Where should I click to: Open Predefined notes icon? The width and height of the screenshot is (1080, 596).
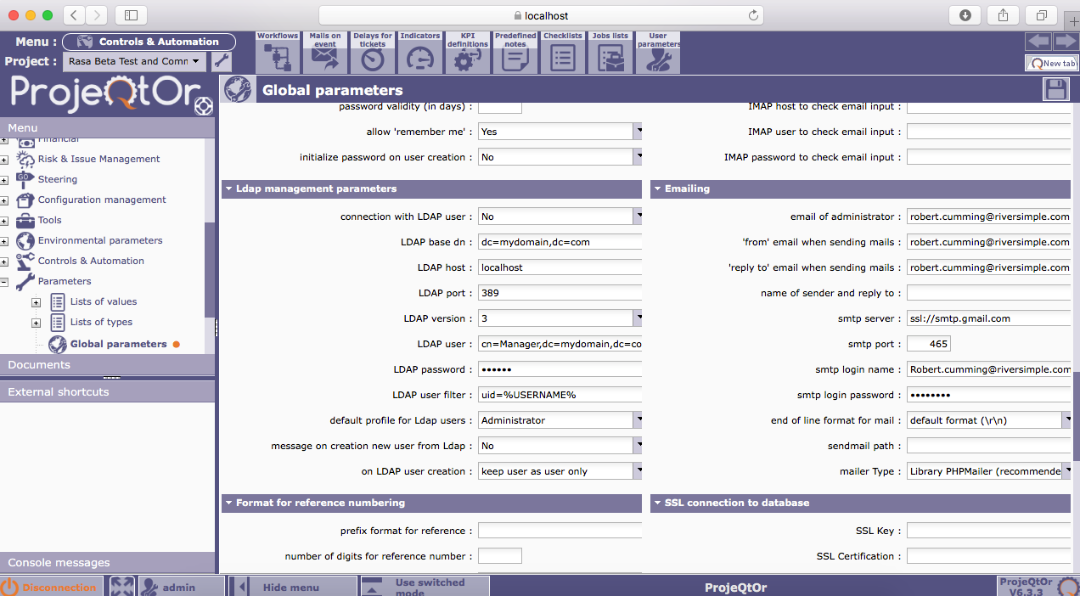click(515, 53)
